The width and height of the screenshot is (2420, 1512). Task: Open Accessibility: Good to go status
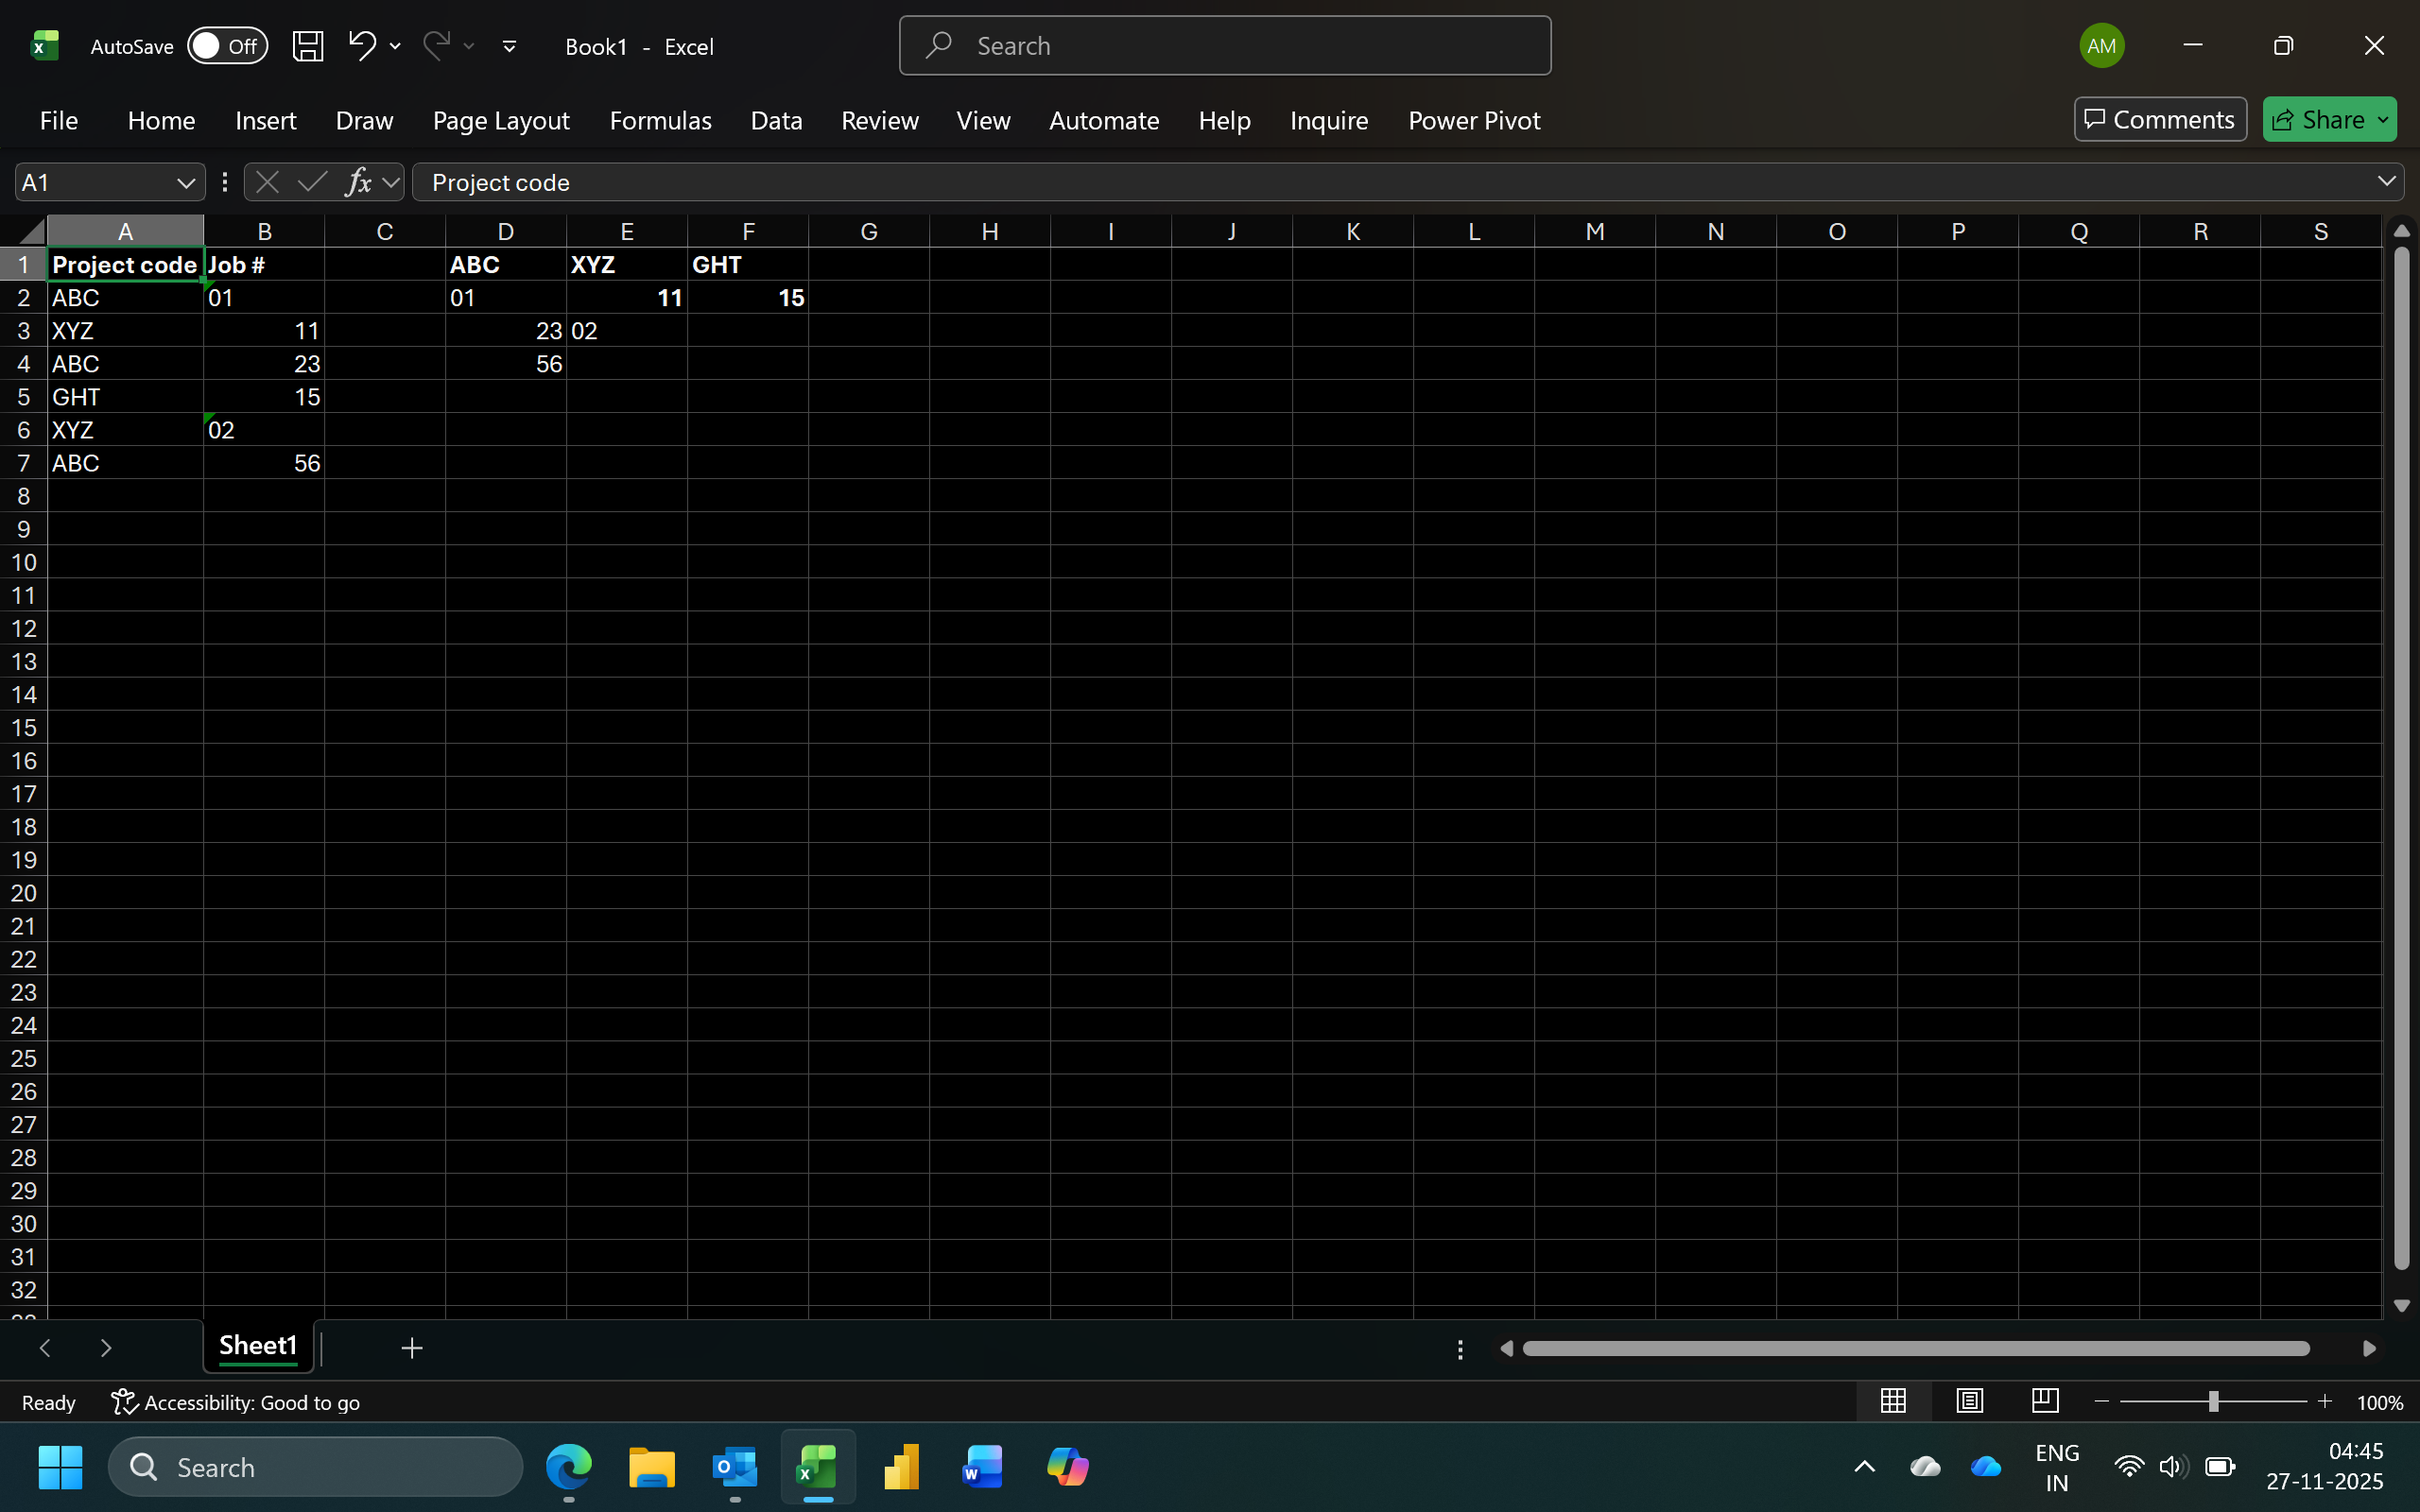tap(236, 1403)
